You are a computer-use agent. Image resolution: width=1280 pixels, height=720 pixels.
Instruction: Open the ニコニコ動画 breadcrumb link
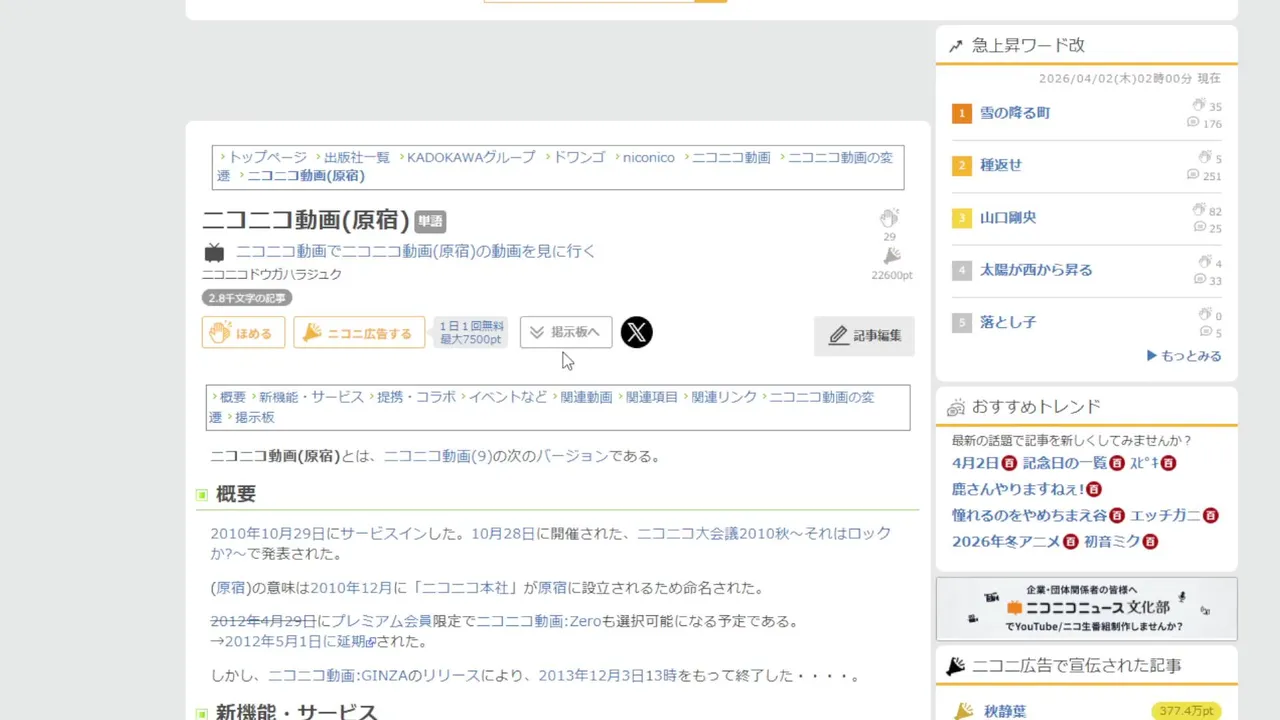coord(731,157)
